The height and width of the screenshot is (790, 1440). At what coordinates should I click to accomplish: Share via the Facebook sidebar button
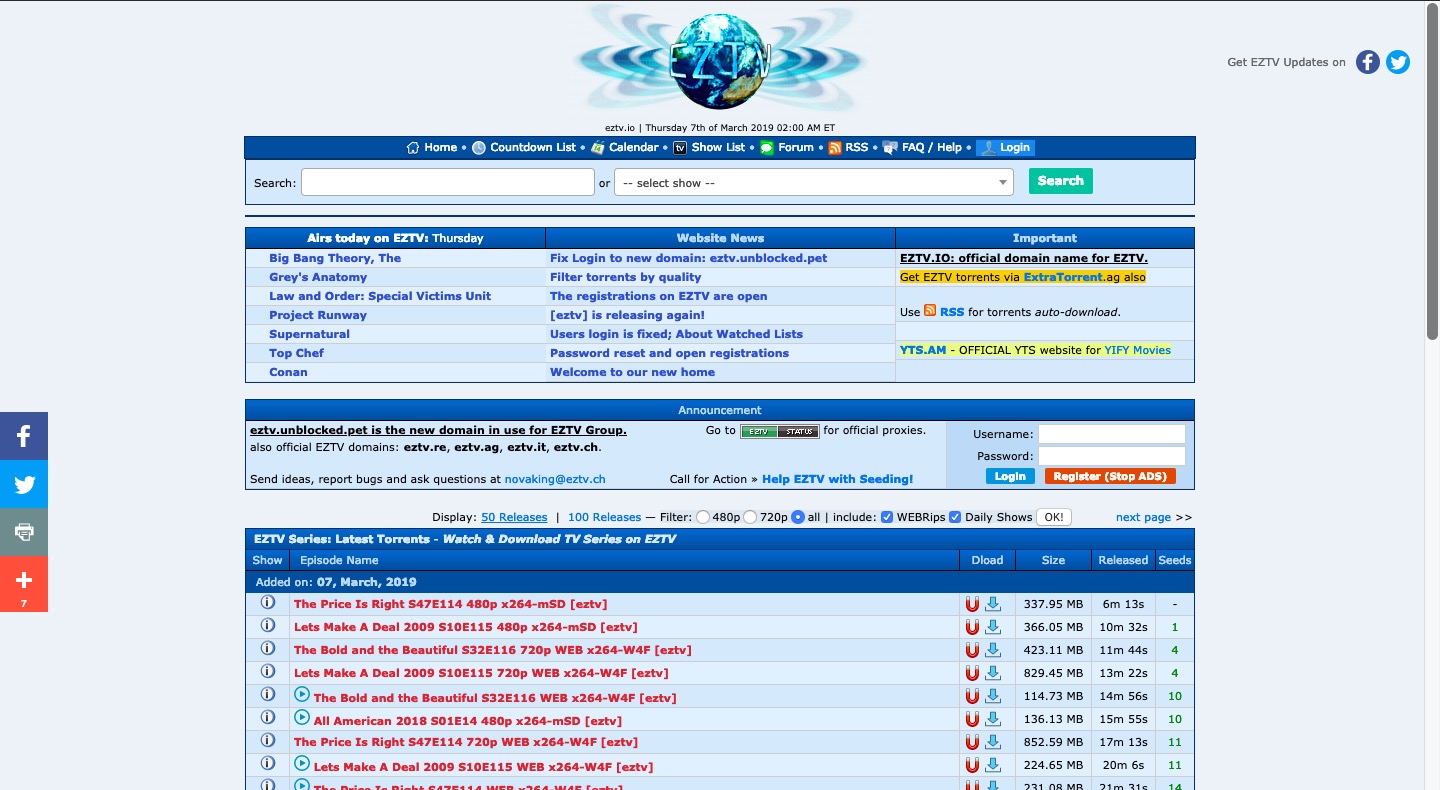pos(24,436)
